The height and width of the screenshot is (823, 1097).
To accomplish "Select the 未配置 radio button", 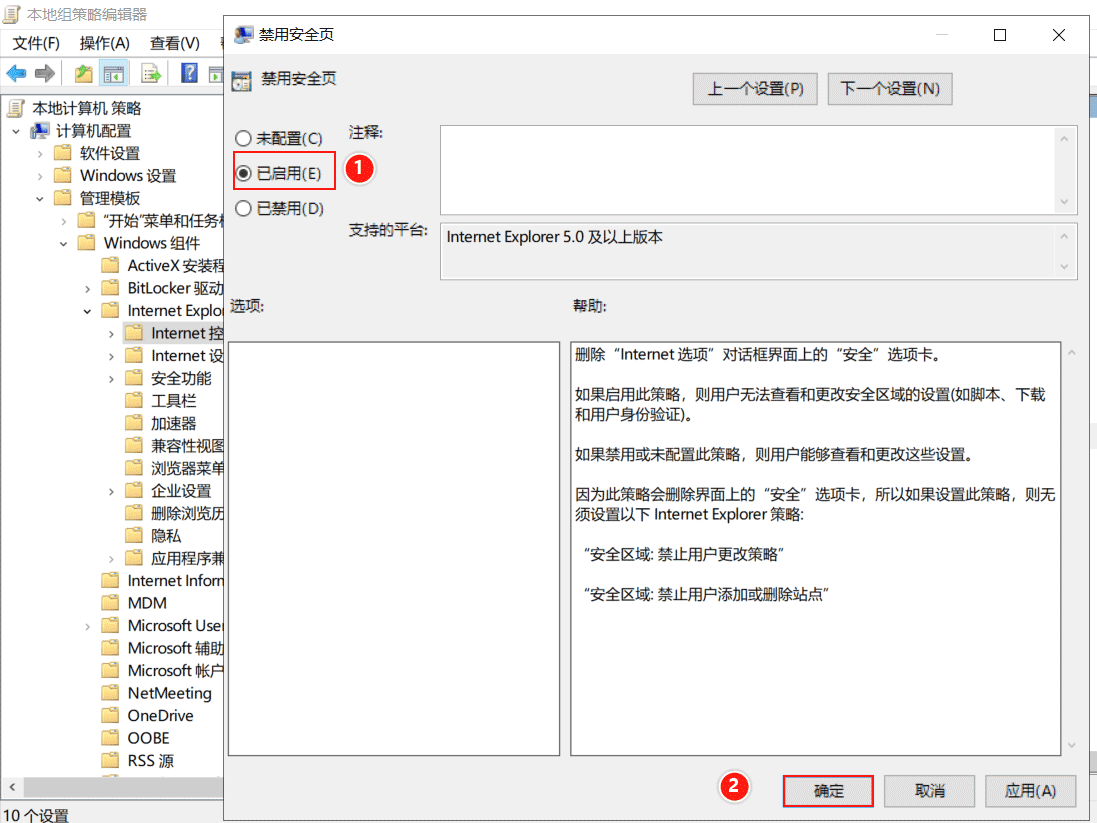I will [x=243, y=138].
